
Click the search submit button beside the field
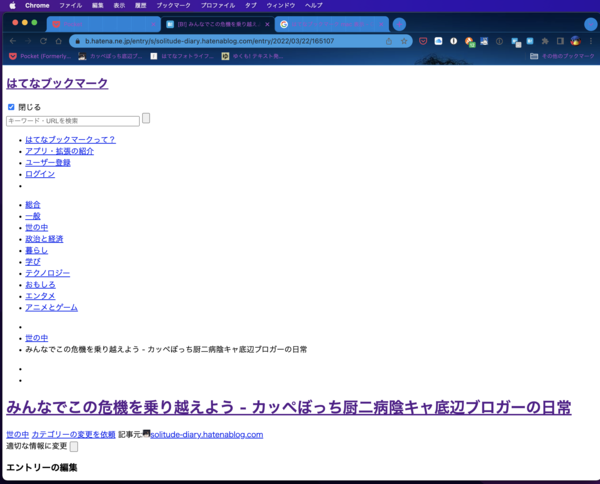pos(146,118)
